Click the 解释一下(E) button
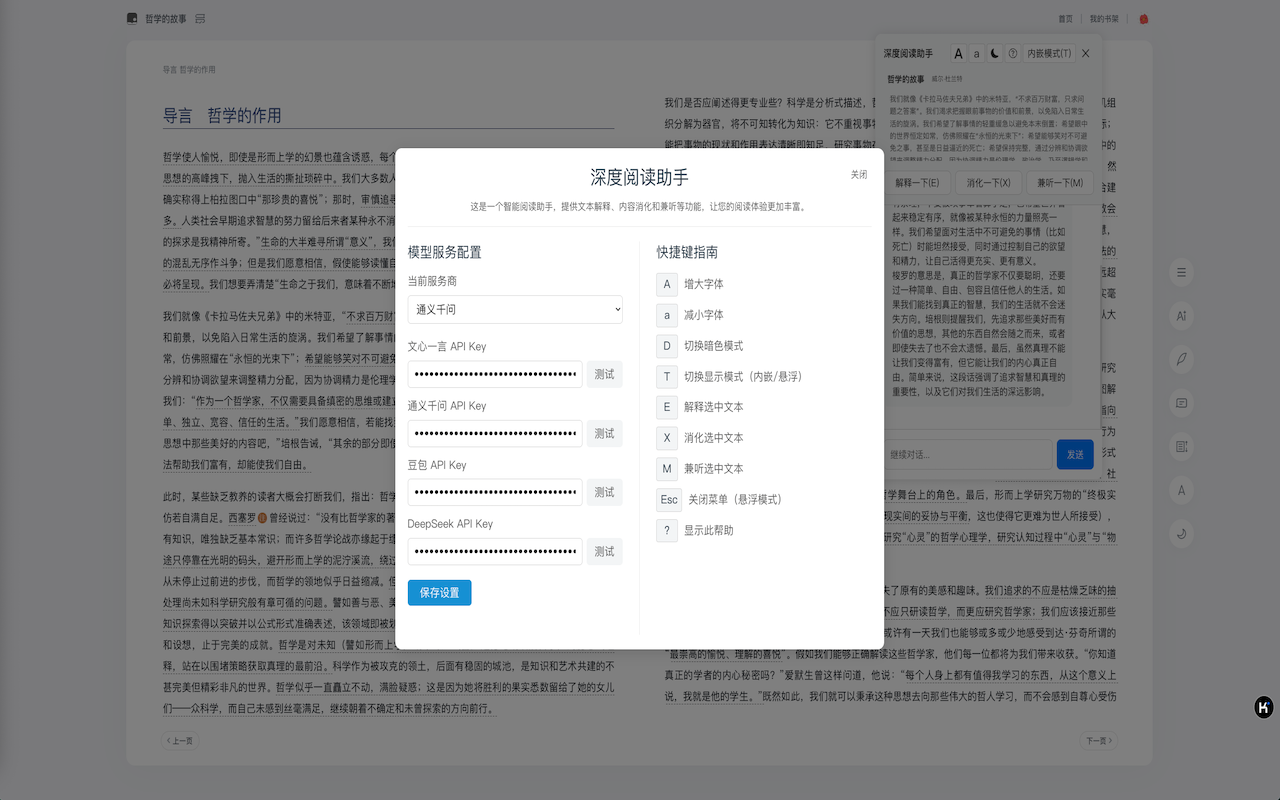1280x800 pixels. [x=917, y=183]
